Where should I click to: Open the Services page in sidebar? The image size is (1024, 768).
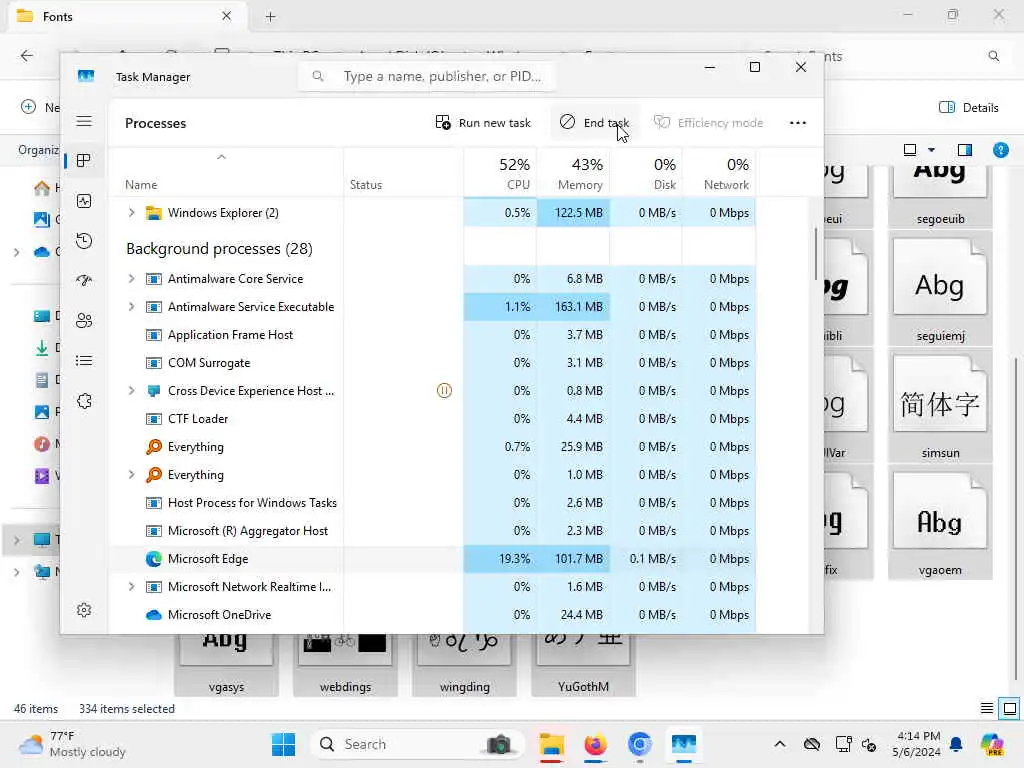tap(84, 401)
